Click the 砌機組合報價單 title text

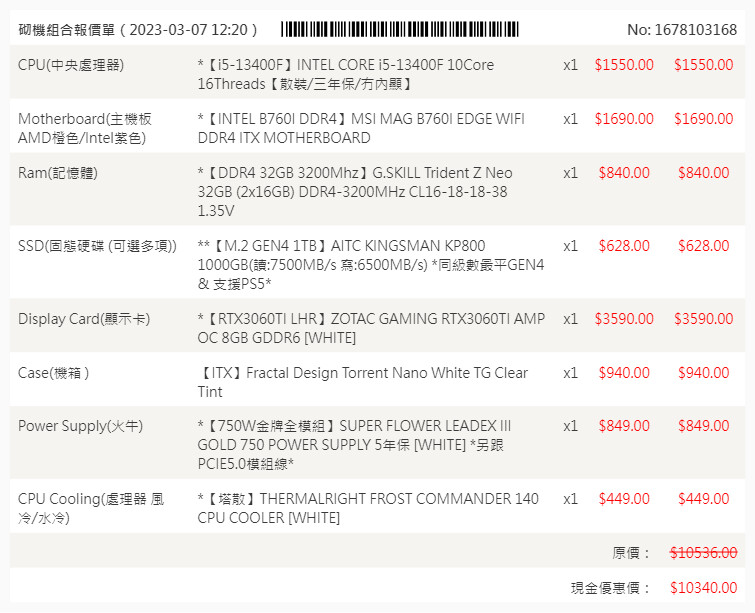tap(138, 30)
